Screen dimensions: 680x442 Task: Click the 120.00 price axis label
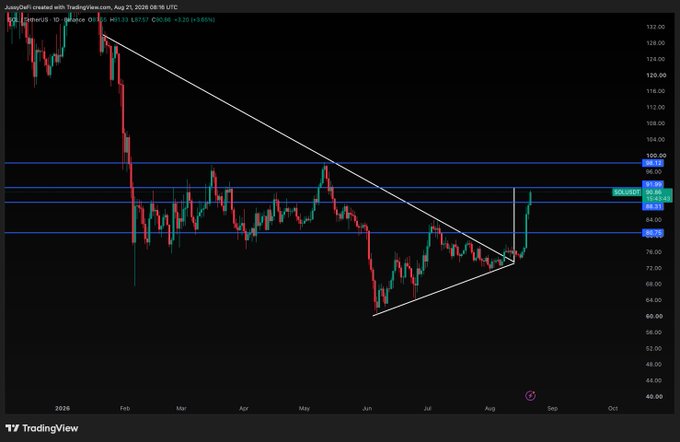(655, 75)
